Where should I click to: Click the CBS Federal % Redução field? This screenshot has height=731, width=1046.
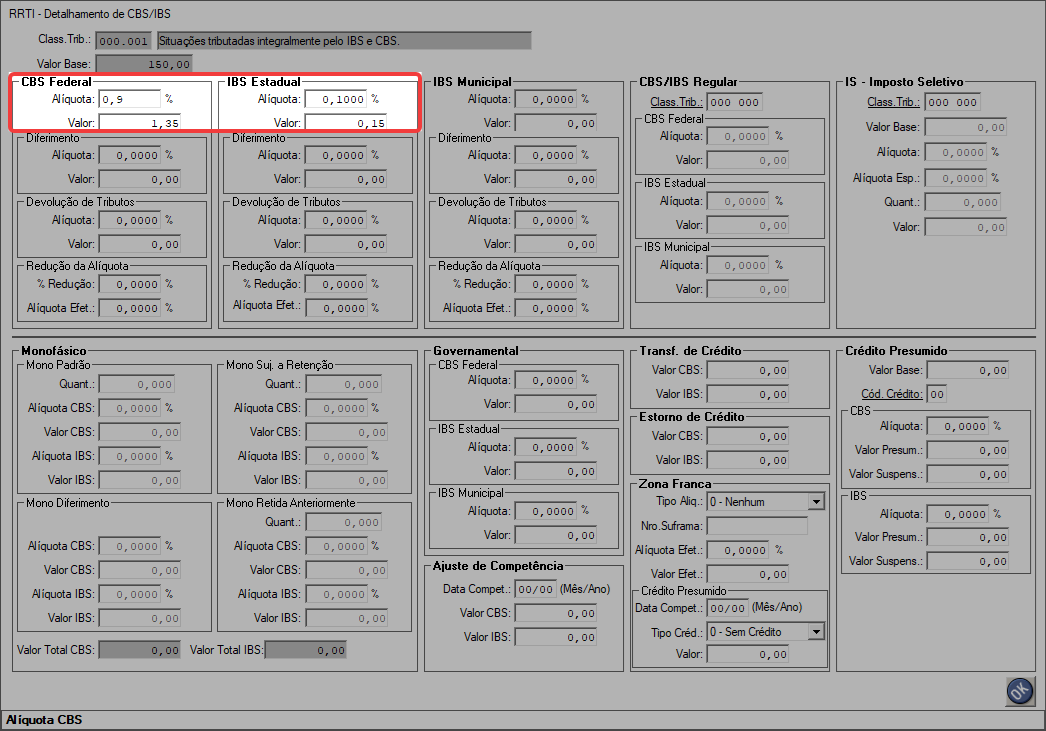[x=130, y=284]
